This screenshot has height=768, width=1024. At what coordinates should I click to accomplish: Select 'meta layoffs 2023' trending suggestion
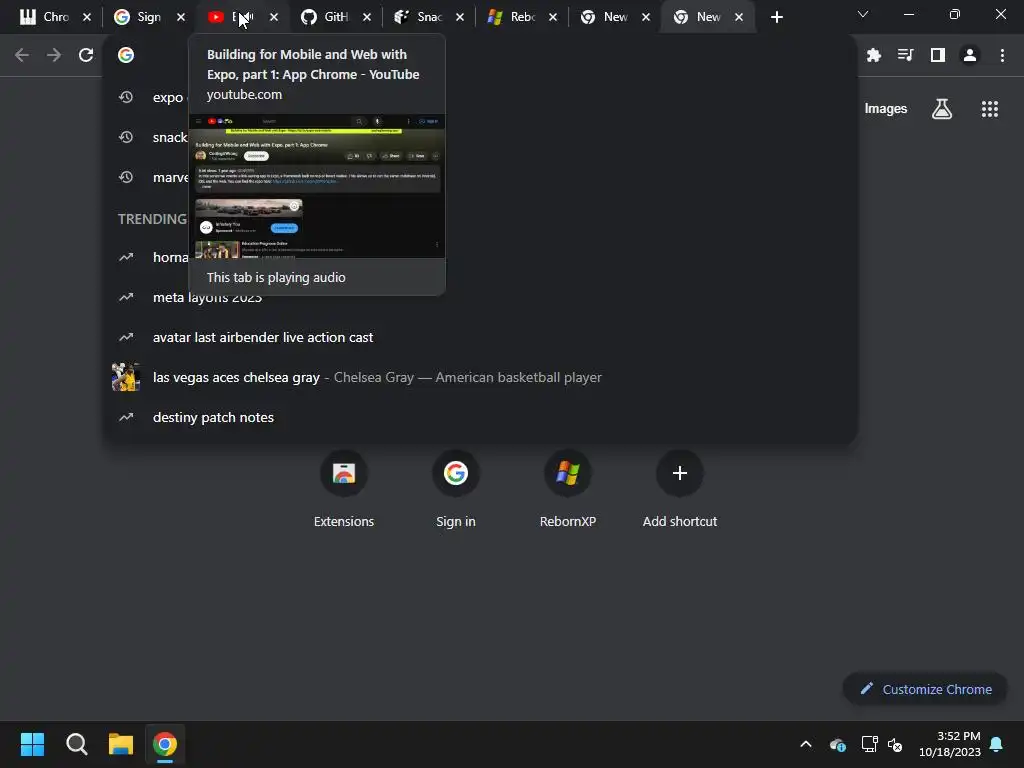pyautogui.click(x=480, y=297)
